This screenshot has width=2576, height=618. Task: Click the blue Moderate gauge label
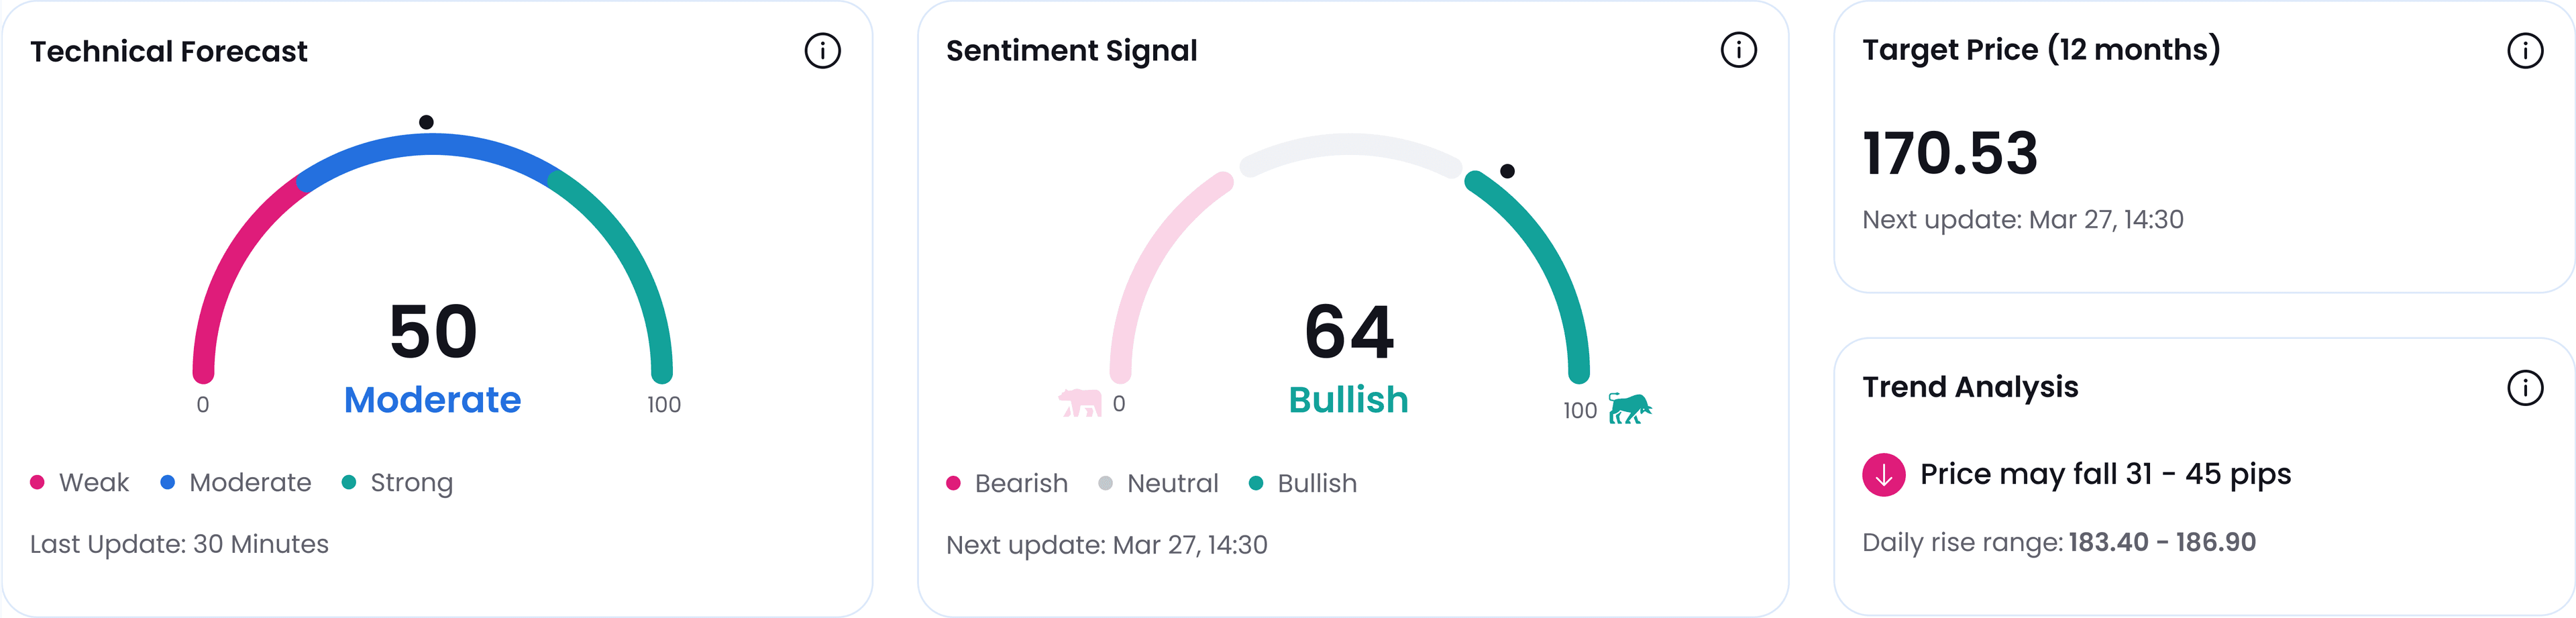click(432, 400)
